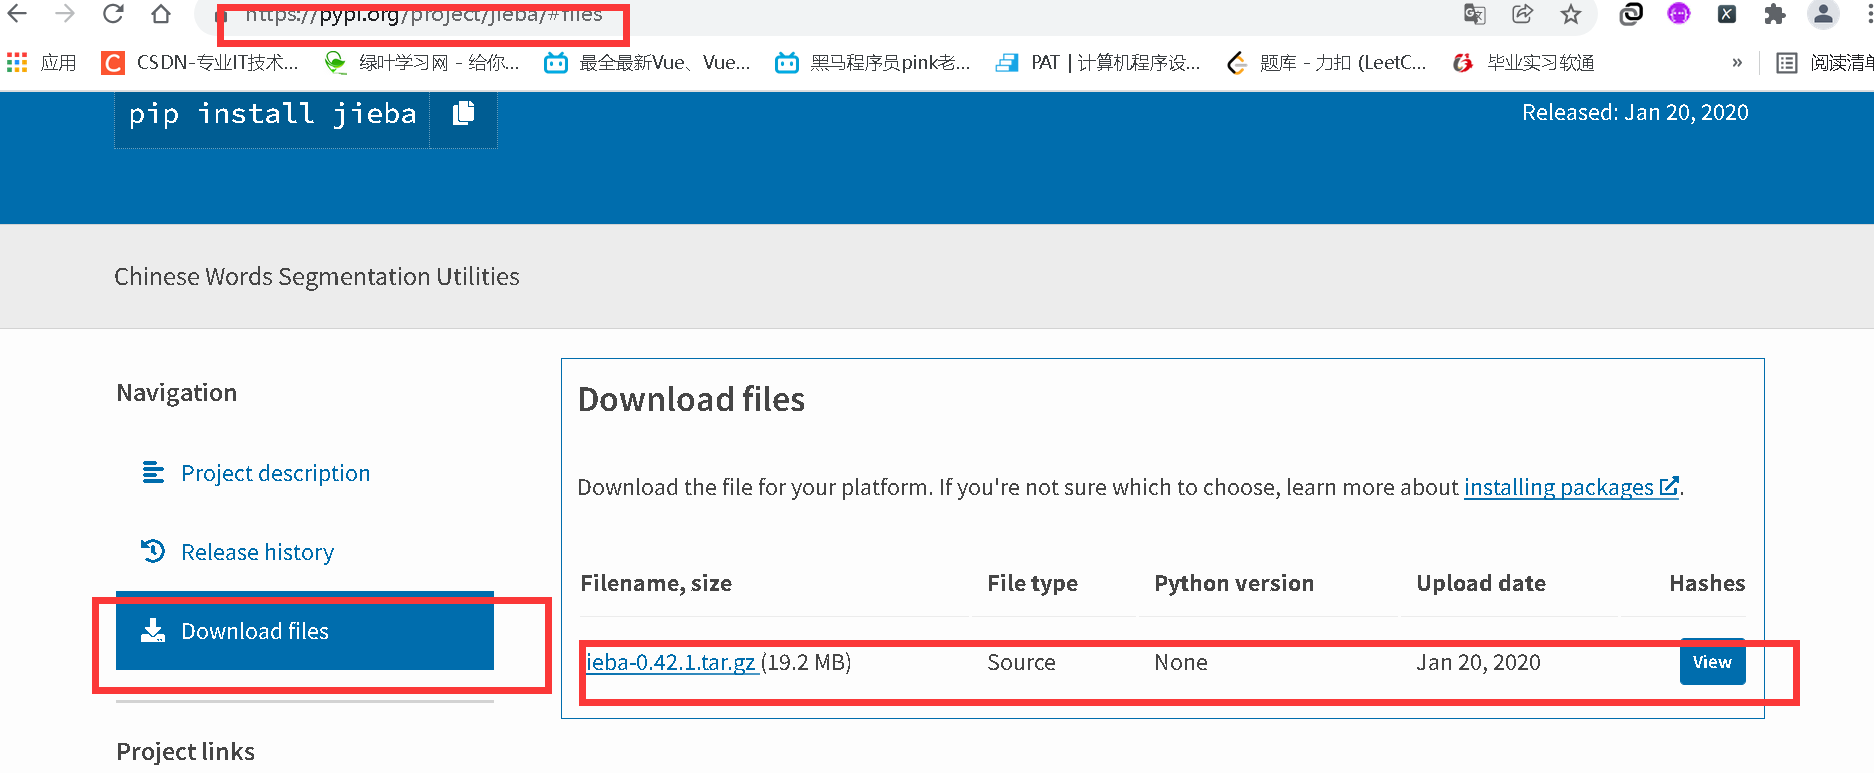Viewport: 1874px width, 773px height.
Task: Open Release history navigation tab
Action: pos(257,552)
